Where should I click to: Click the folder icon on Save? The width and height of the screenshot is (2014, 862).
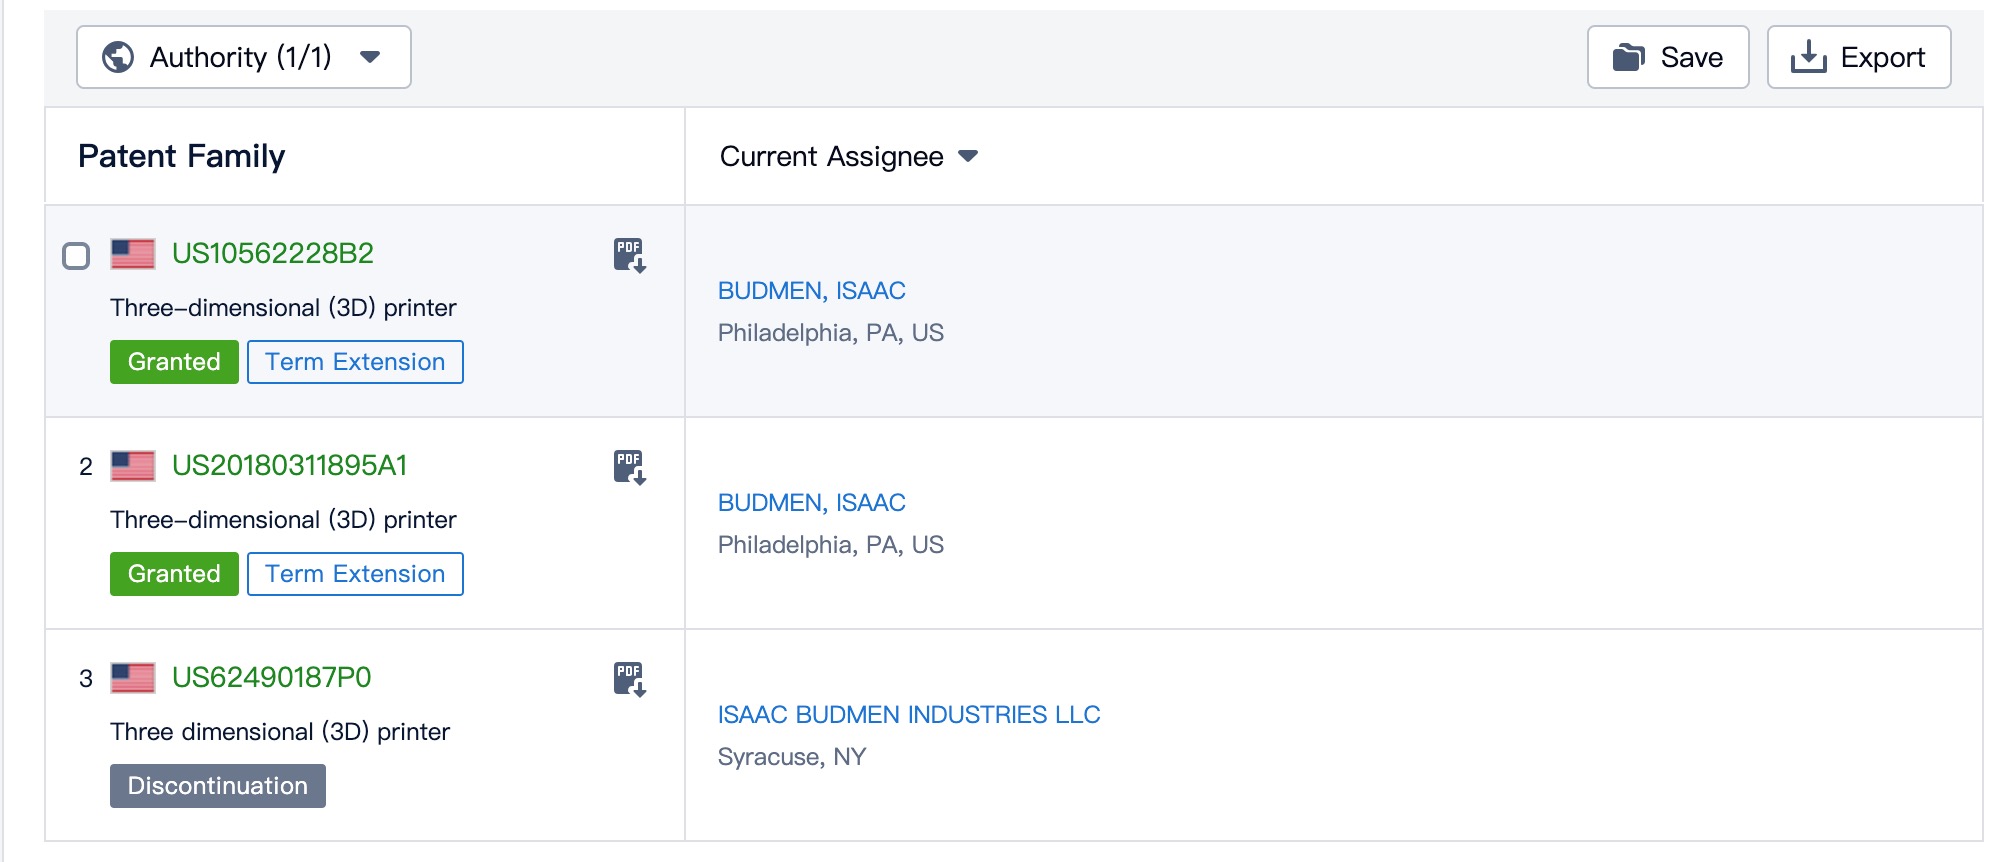[x=1628, y=57]
